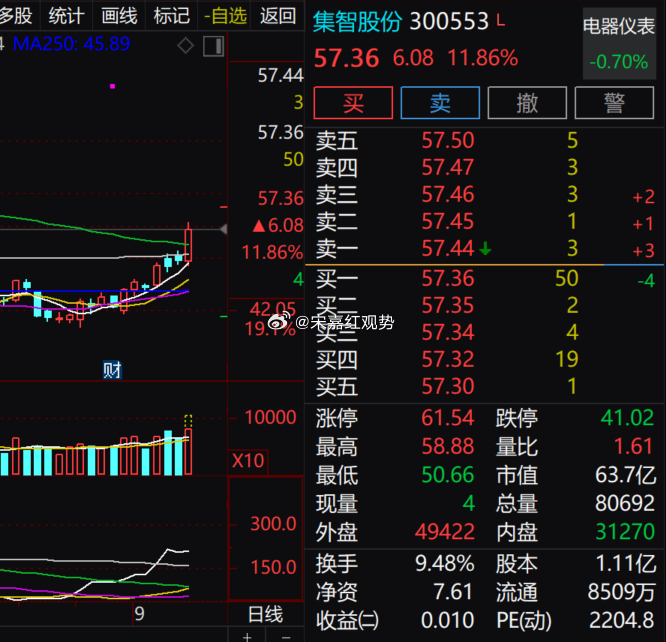Screen dimensions: 666x642
Task: Click the 外盘 value 49422
Action: point(445,532)
